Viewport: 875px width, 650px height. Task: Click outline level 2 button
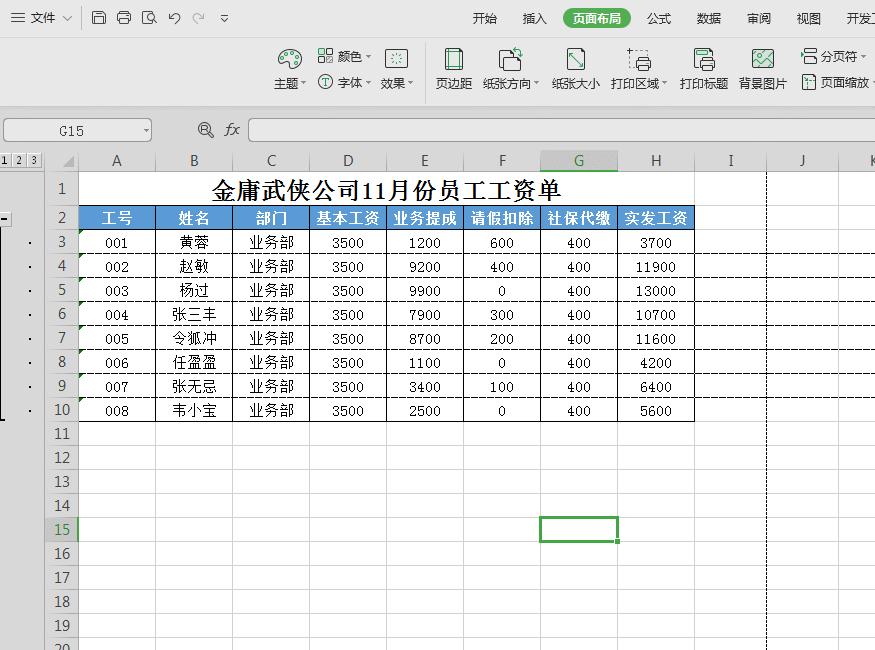(19, 160)
